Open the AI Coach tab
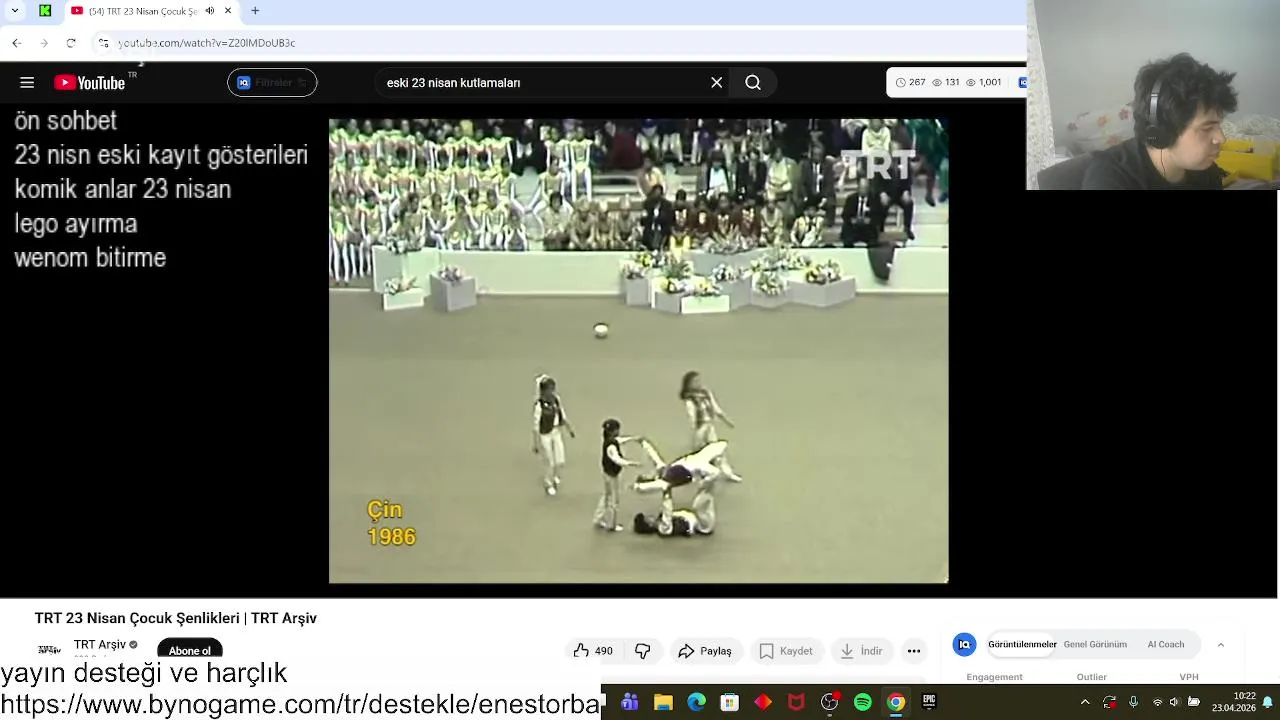 pos(1166,645)
